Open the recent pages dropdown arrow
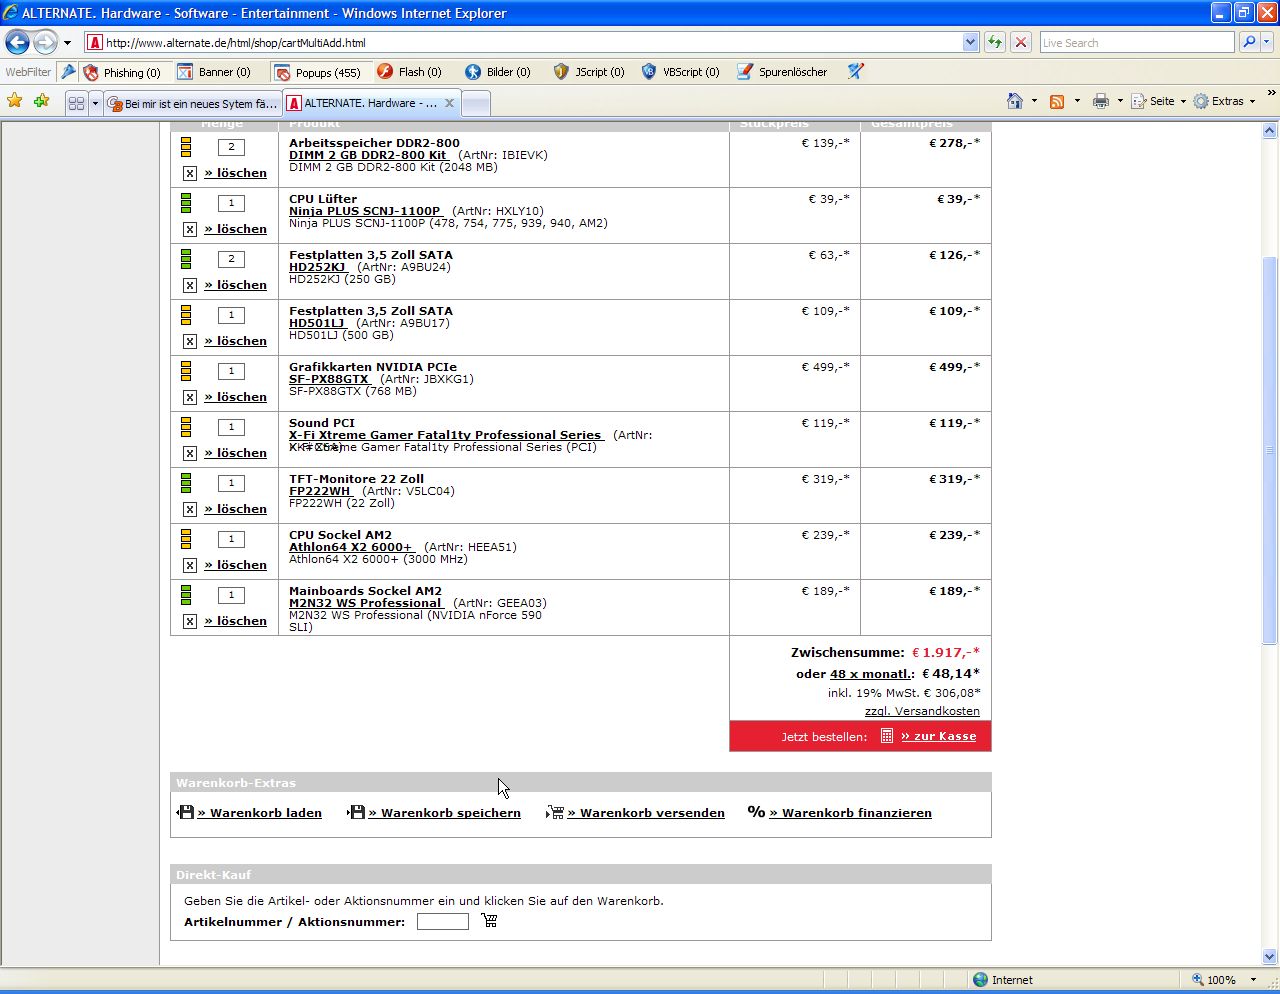Image resolution: width=1280 pixels, height=994 pixels. coord(67,43)
